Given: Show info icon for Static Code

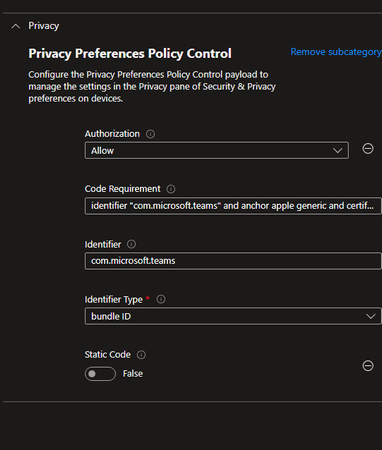Looking at the screenshot, I should pyautogui.click(x=141, y=355).
